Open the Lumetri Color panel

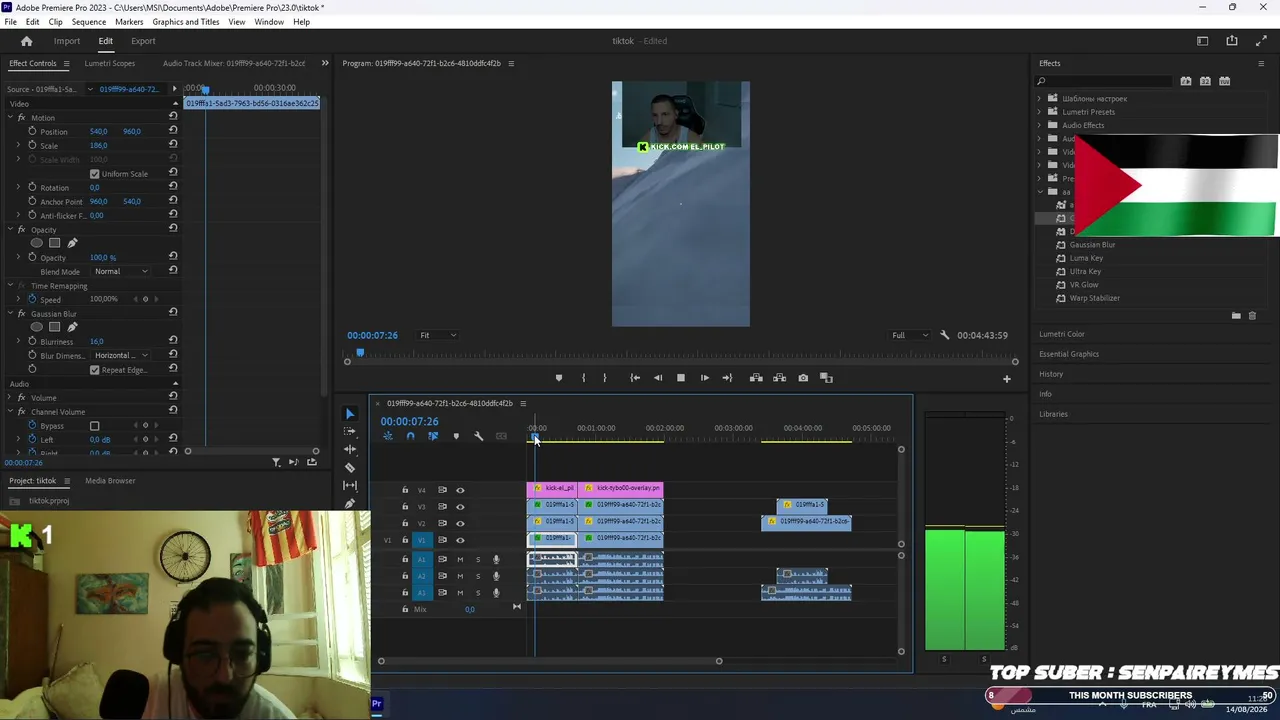coord(1062,334)
